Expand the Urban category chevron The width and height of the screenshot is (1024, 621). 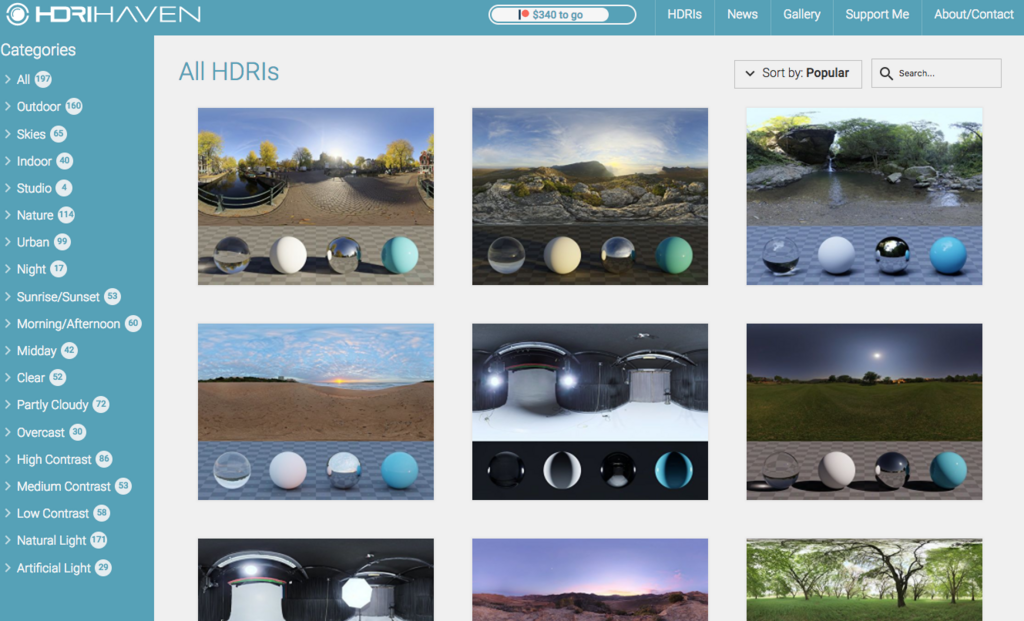pos(7,242)
